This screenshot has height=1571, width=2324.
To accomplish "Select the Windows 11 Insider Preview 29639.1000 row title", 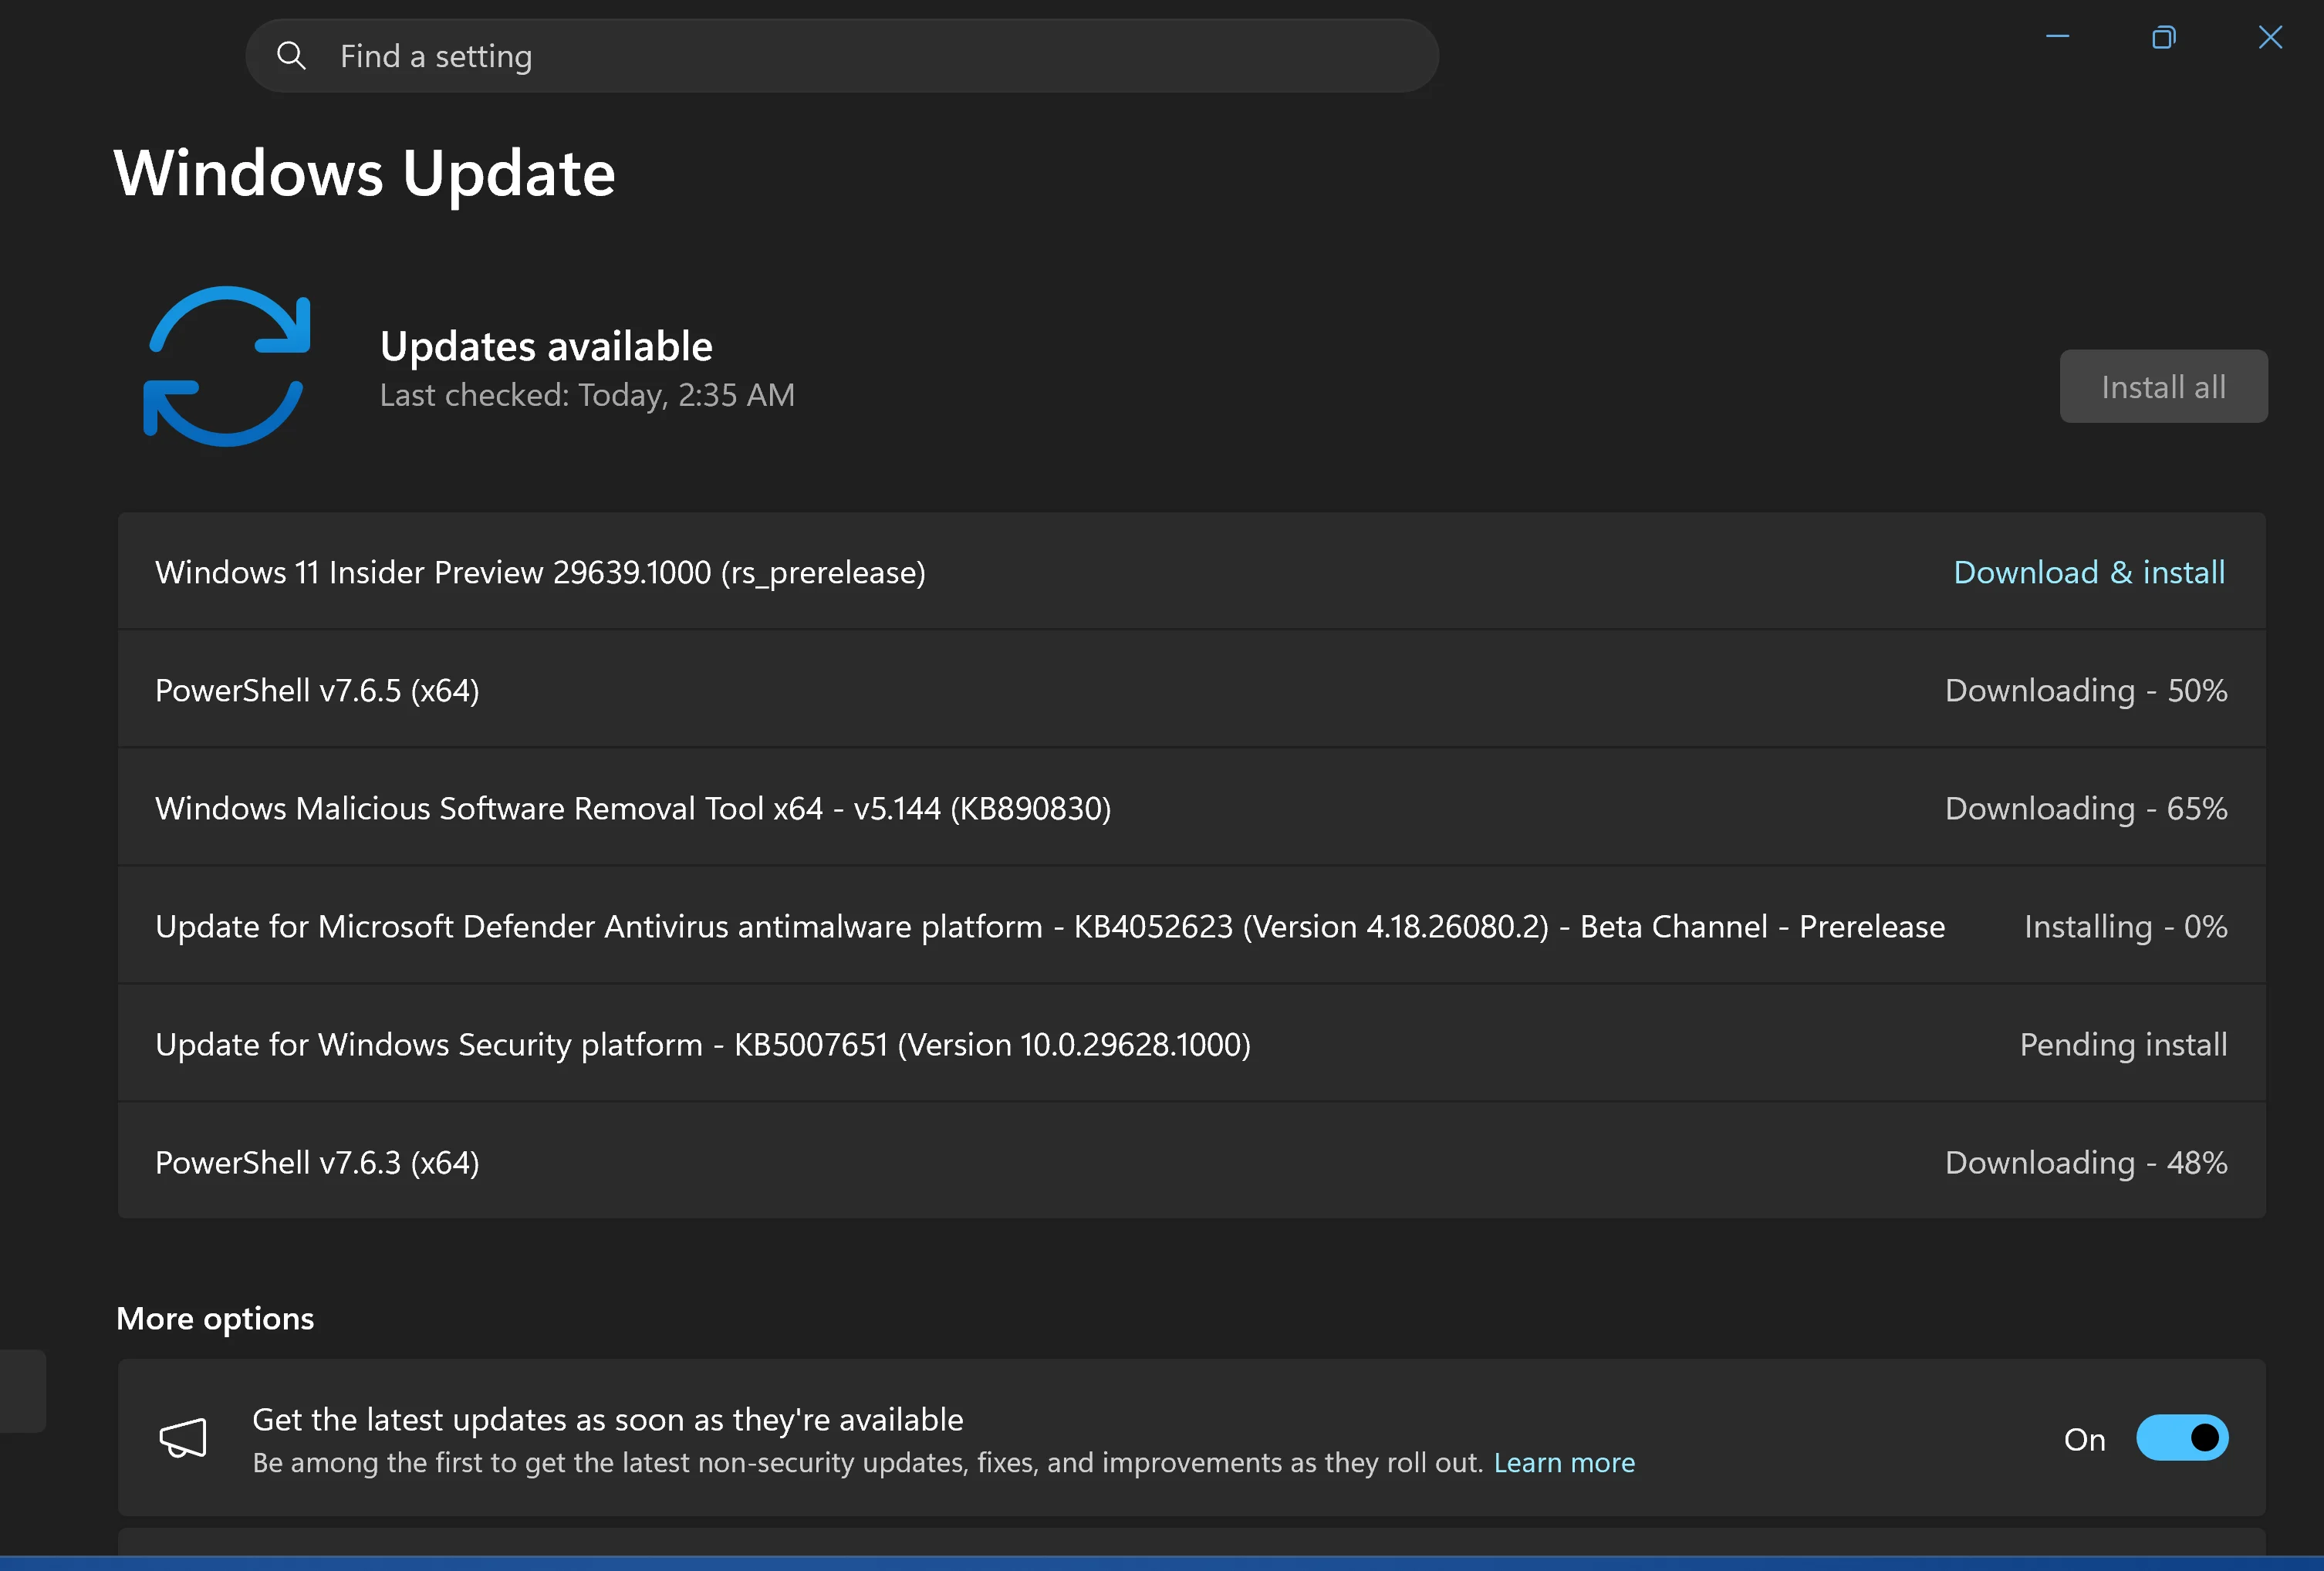I will pyautogui.click(x=540, y=572).
